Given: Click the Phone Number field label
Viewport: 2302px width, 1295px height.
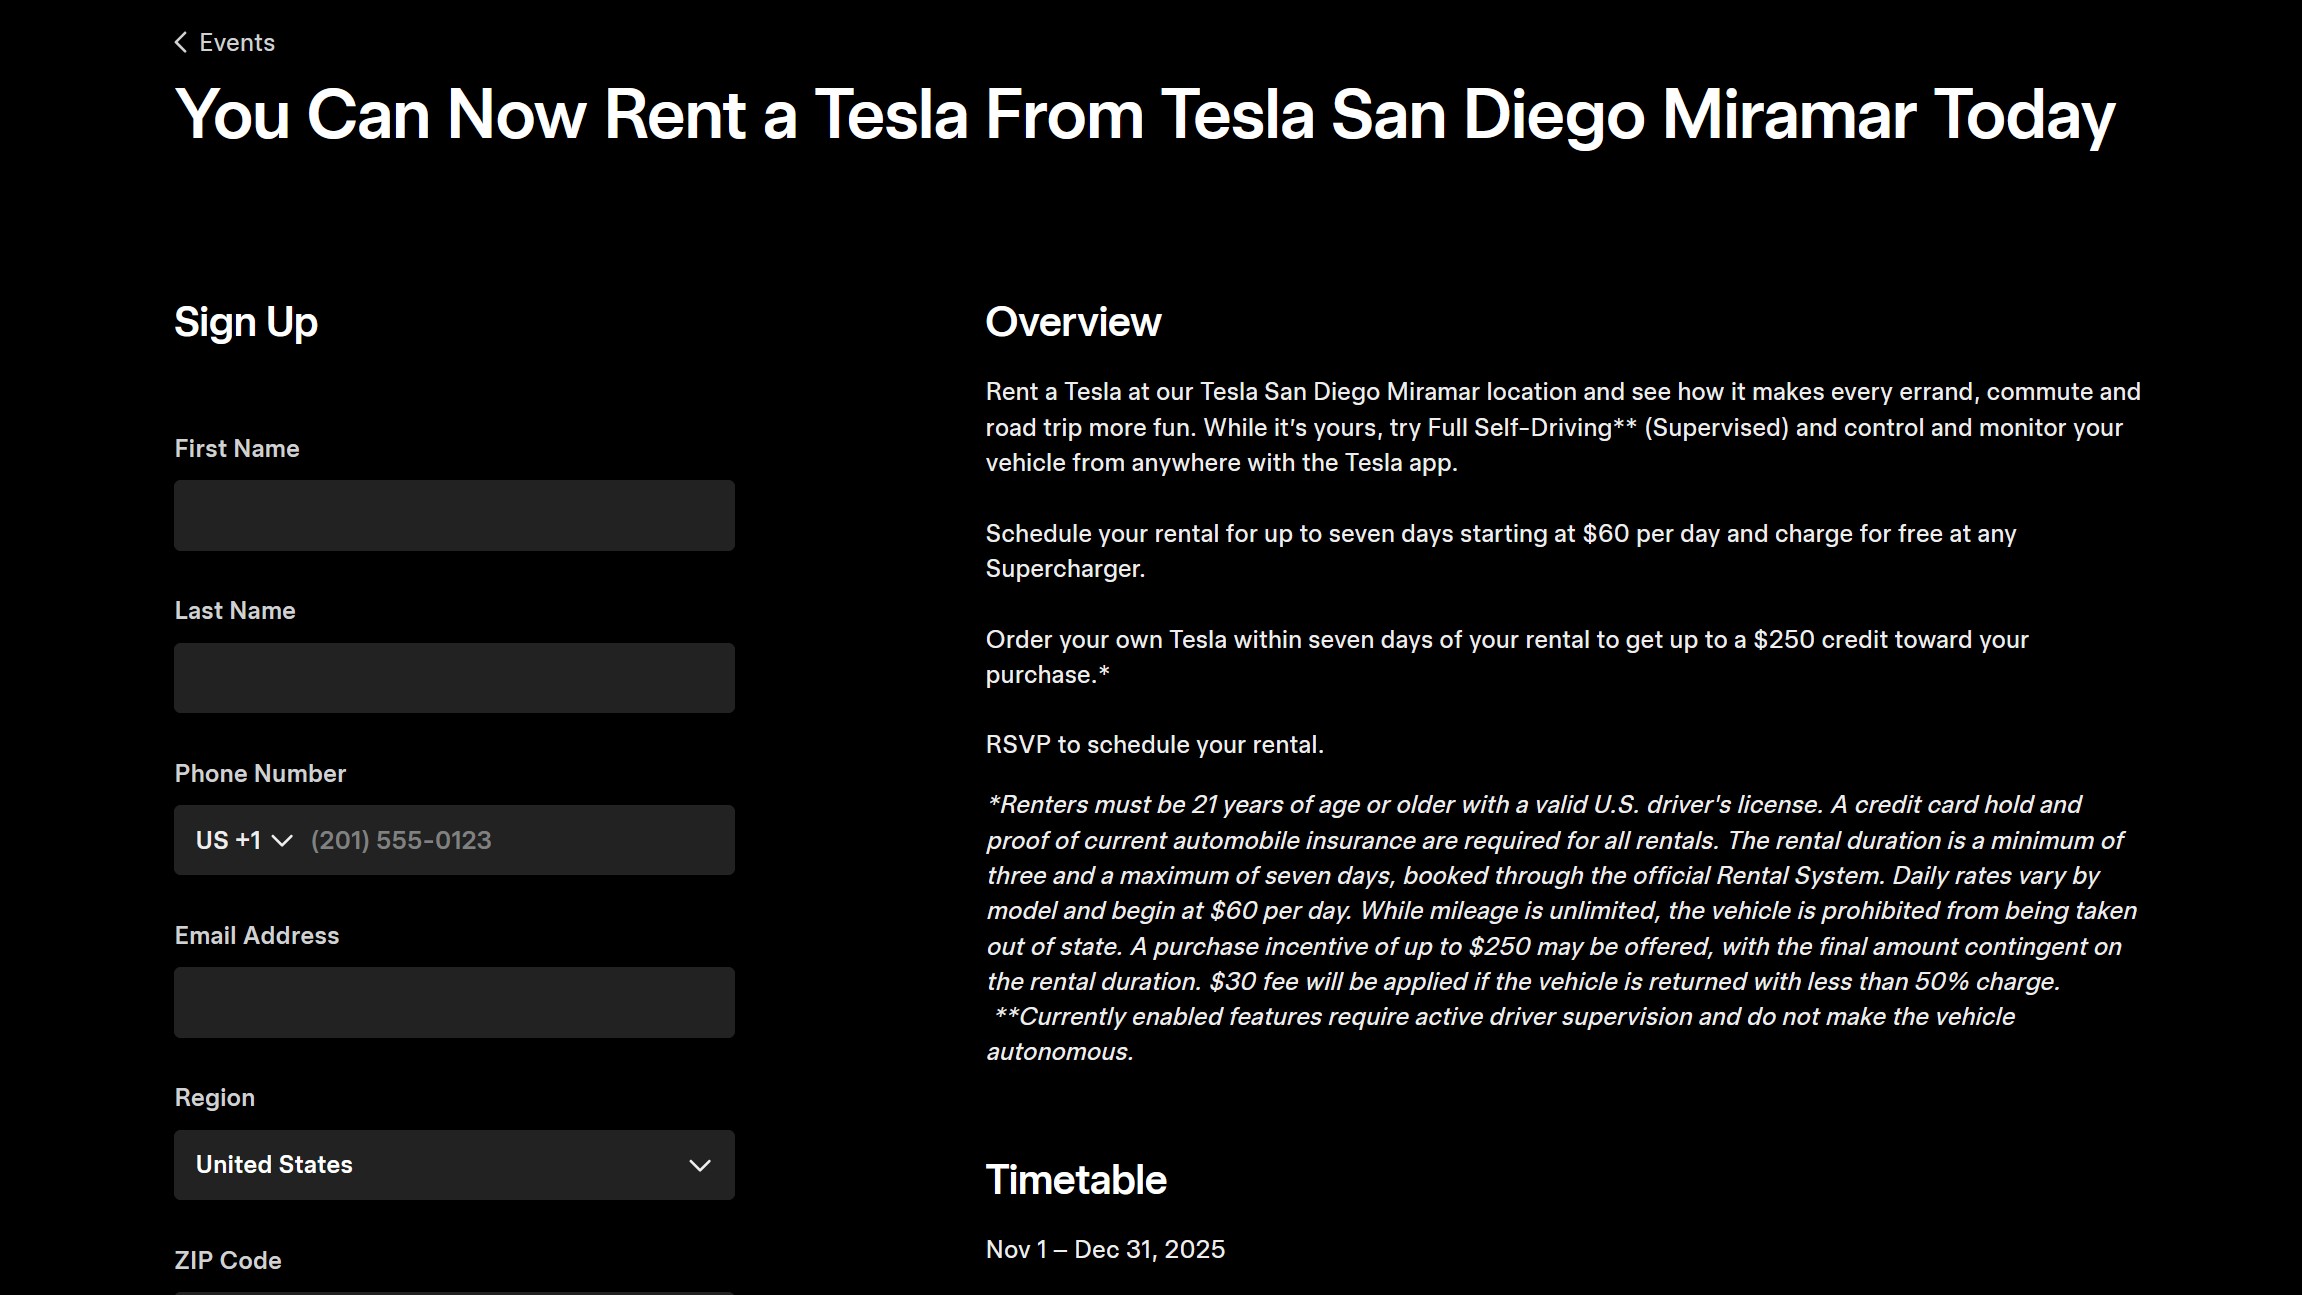Looking at the screenshot, I should 260,773.
